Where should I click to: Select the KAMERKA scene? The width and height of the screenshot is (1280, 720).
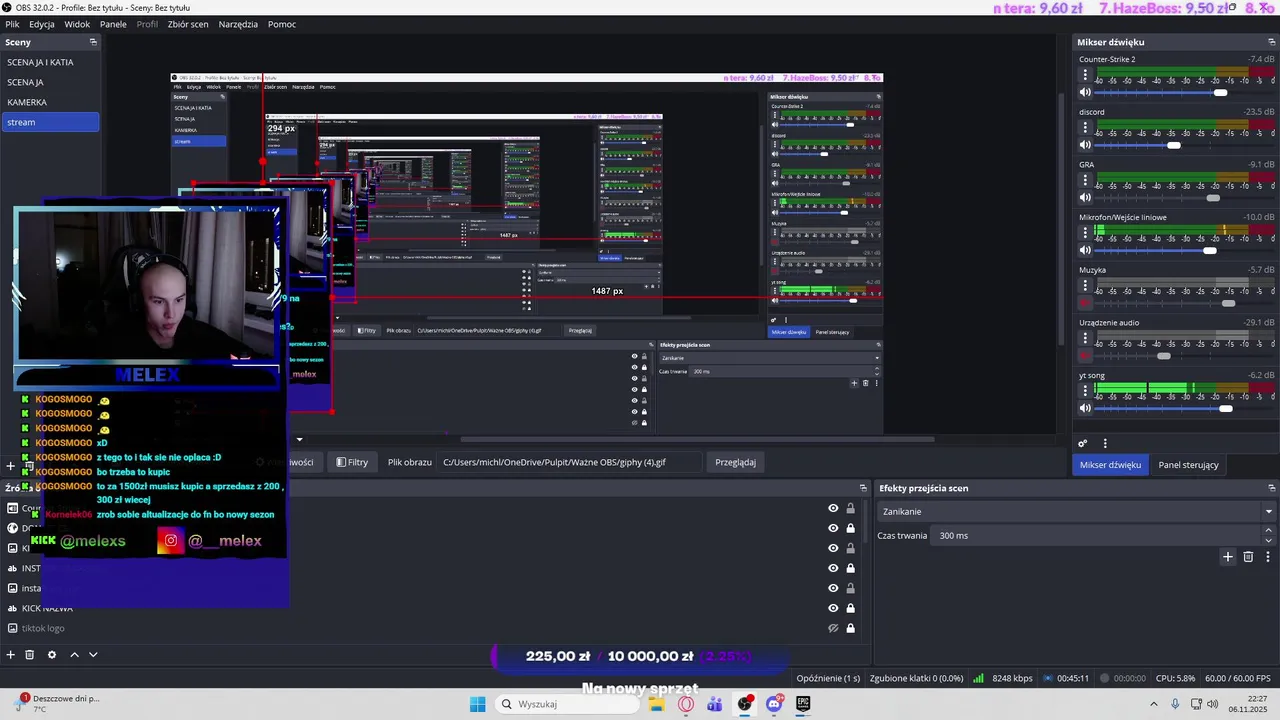coord(50,102)
